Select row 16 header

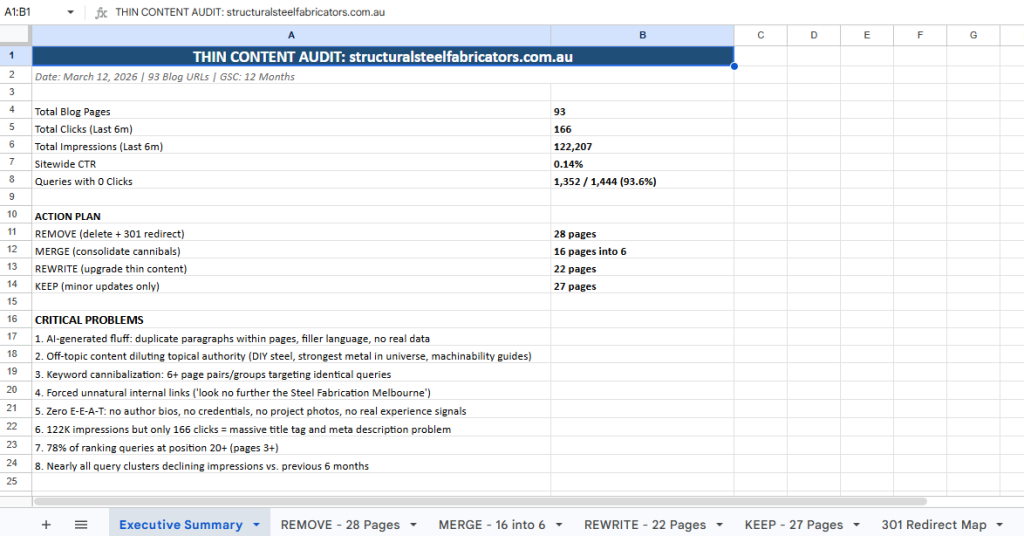tap(16, 319)
